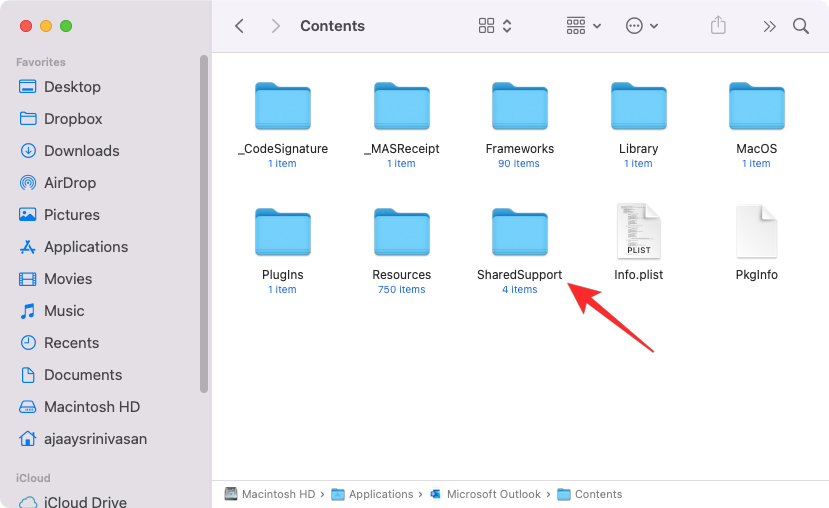Open the SharedSupport folder
Viewport: 829px width, 508px height.
[x=519, y=233]
